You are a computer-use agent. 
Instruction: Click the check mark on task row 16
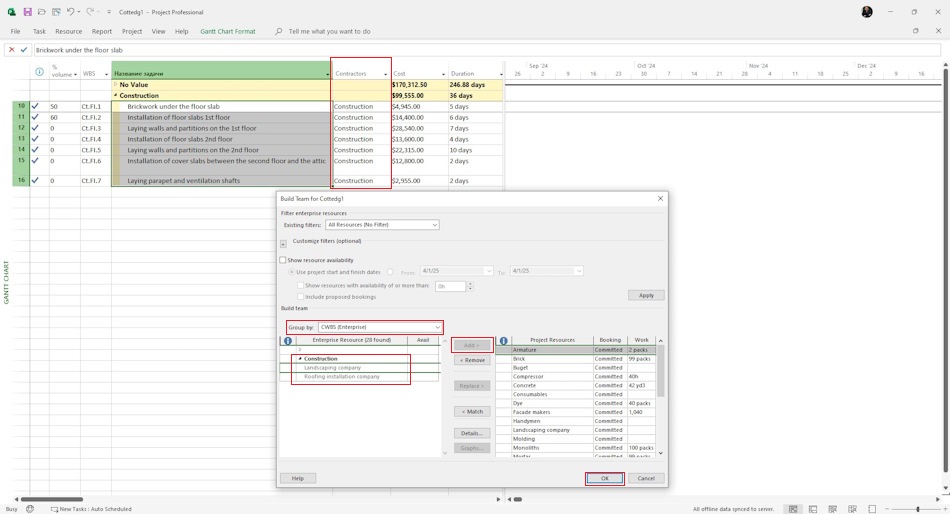[x=35, y=180]
